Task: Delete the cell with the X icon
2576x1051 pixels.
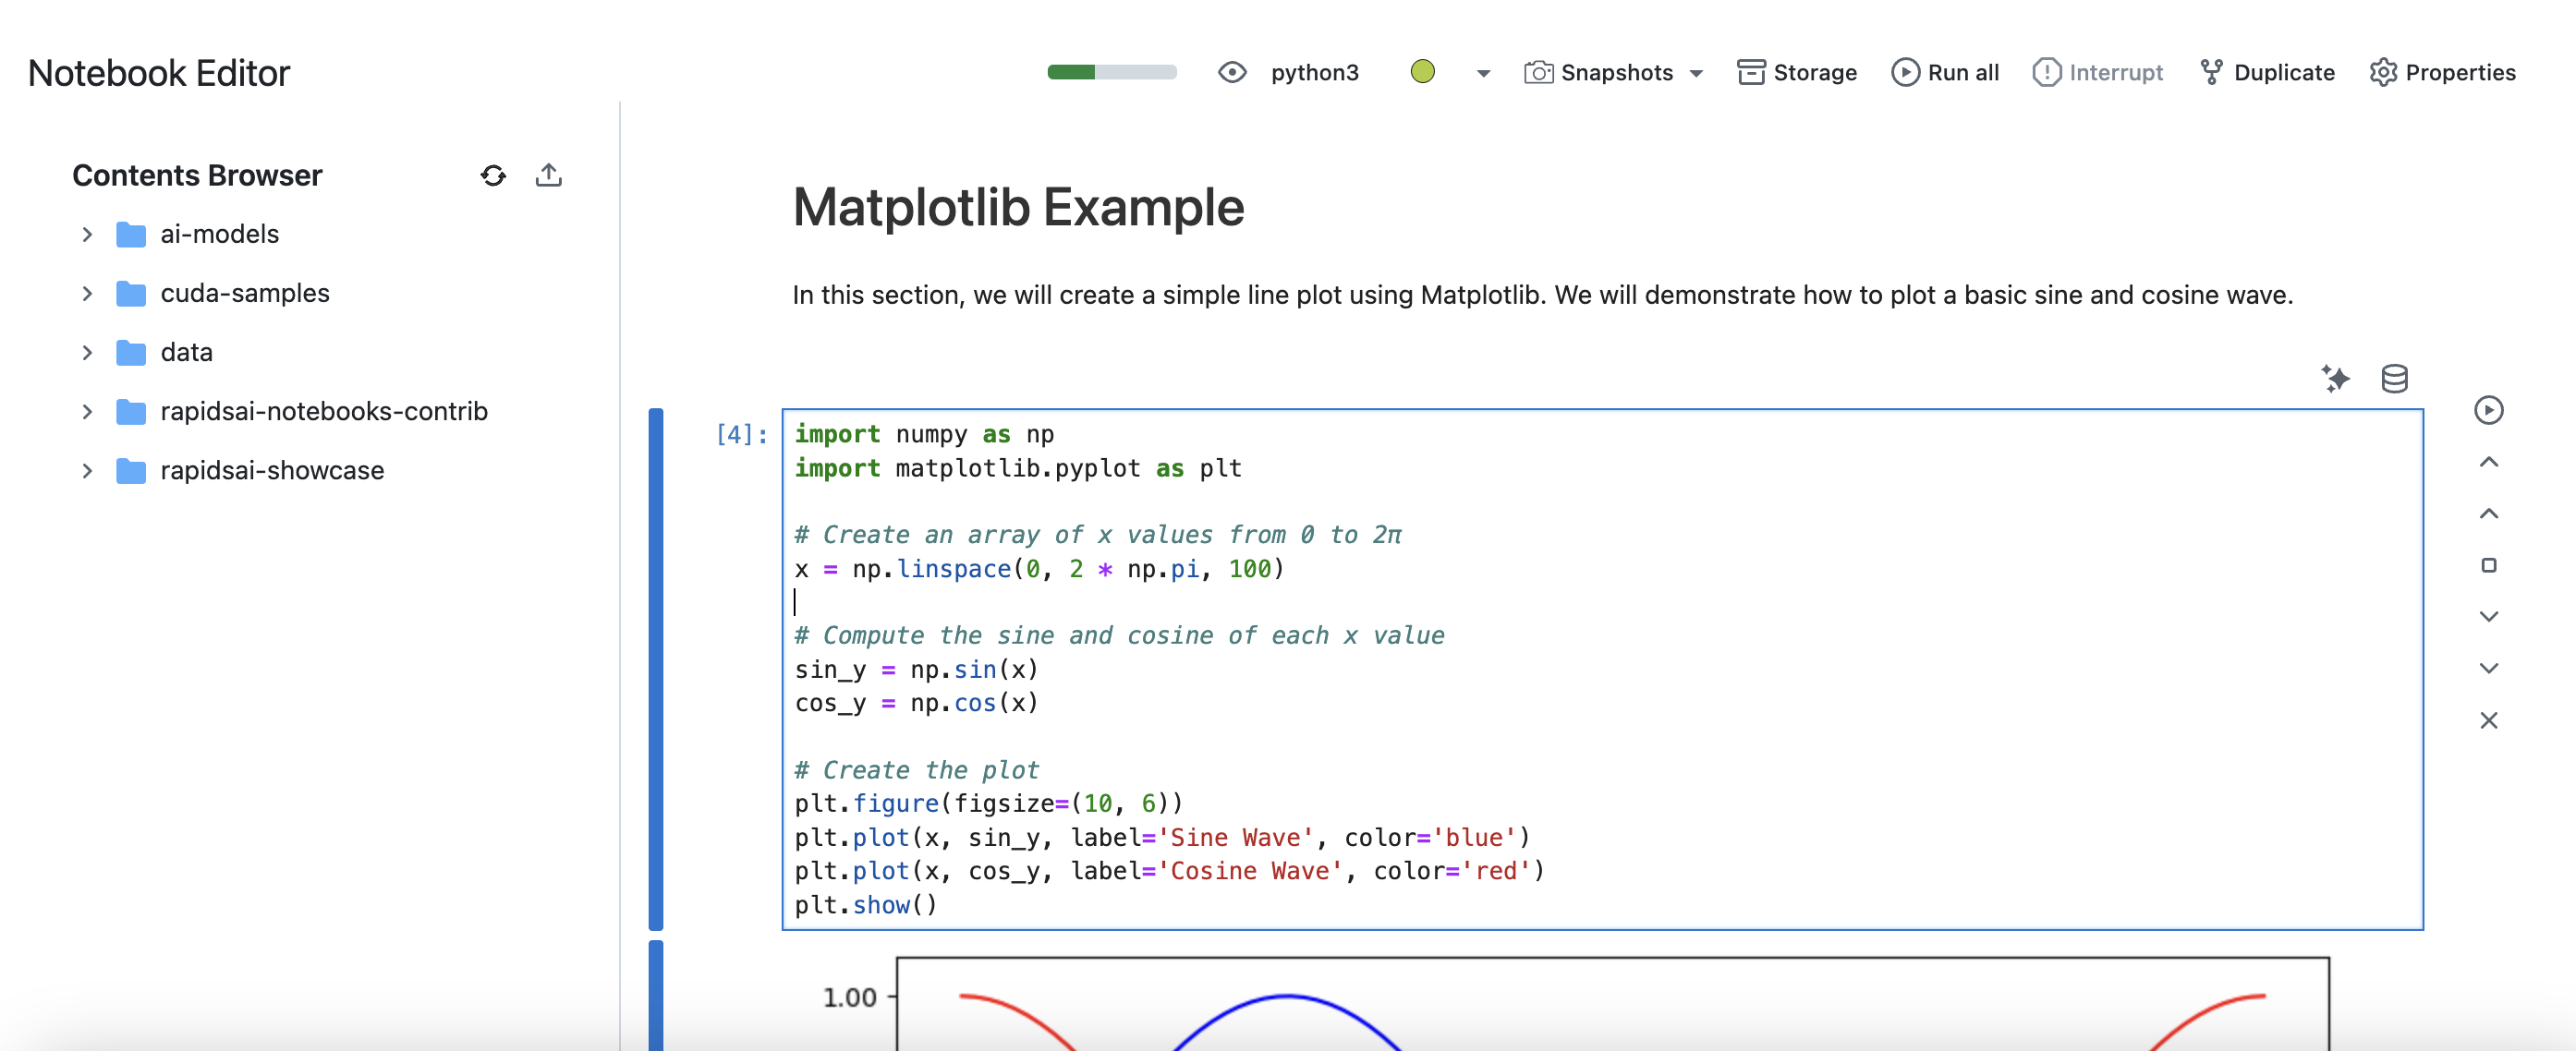Action: tap(2489, 720)
